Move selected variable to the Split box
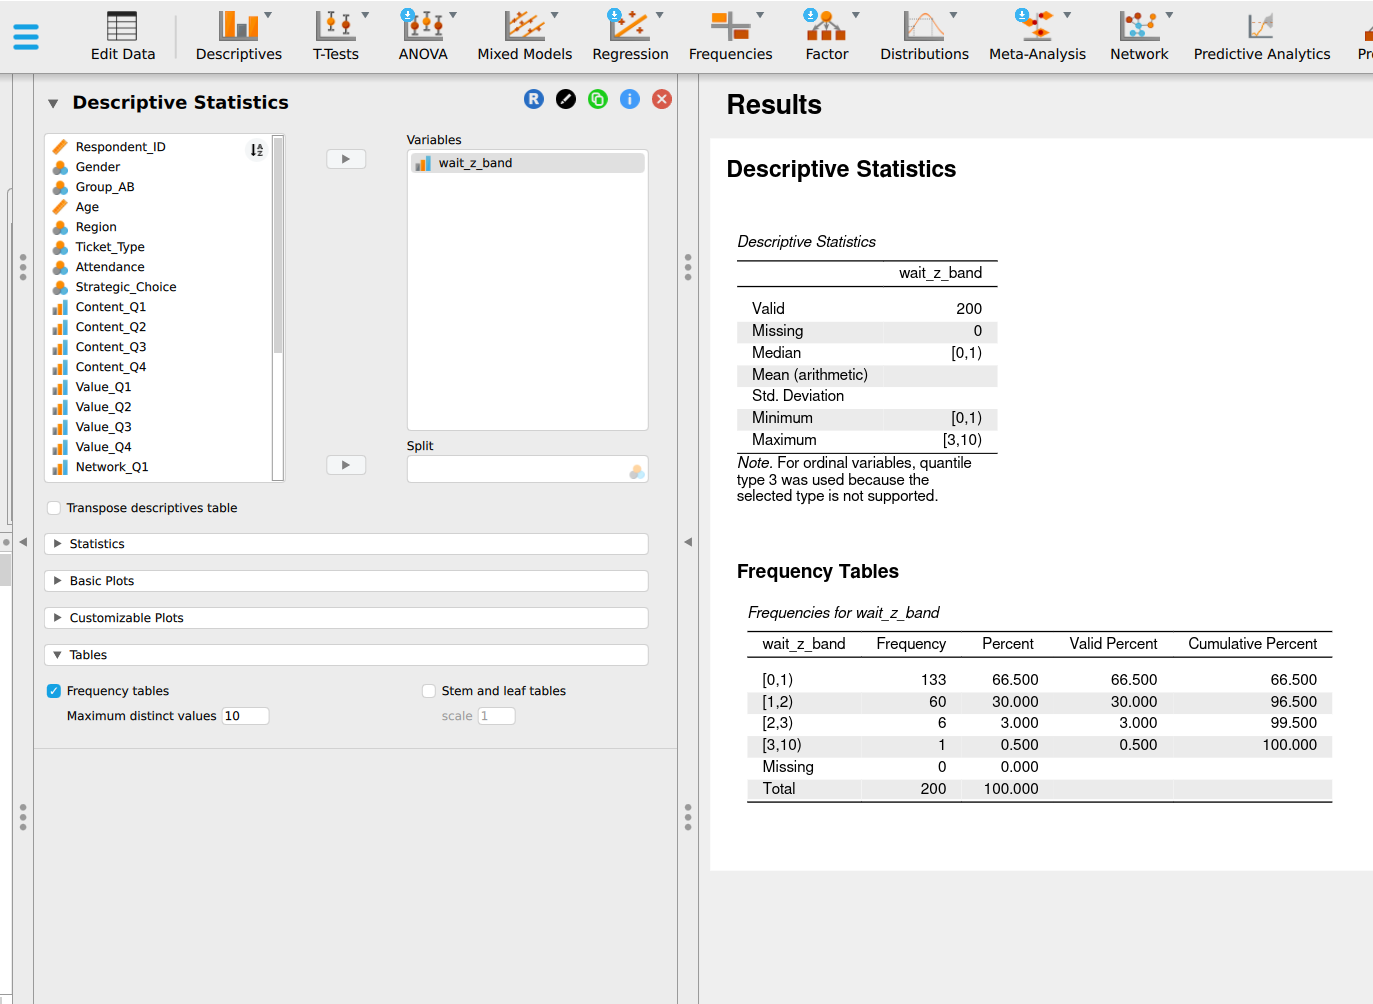Viewport: 1373px width, 1004px height. pyautogui.click(x=346, y=465)
